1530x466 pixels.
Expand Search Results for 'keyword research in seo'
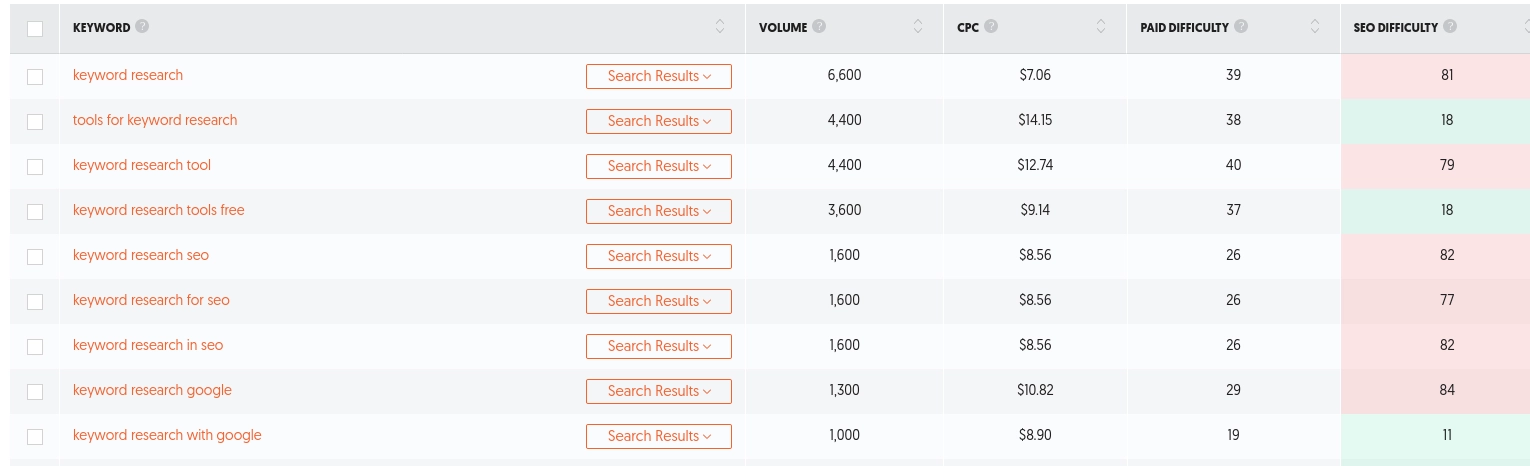click(x=659, y=346)
